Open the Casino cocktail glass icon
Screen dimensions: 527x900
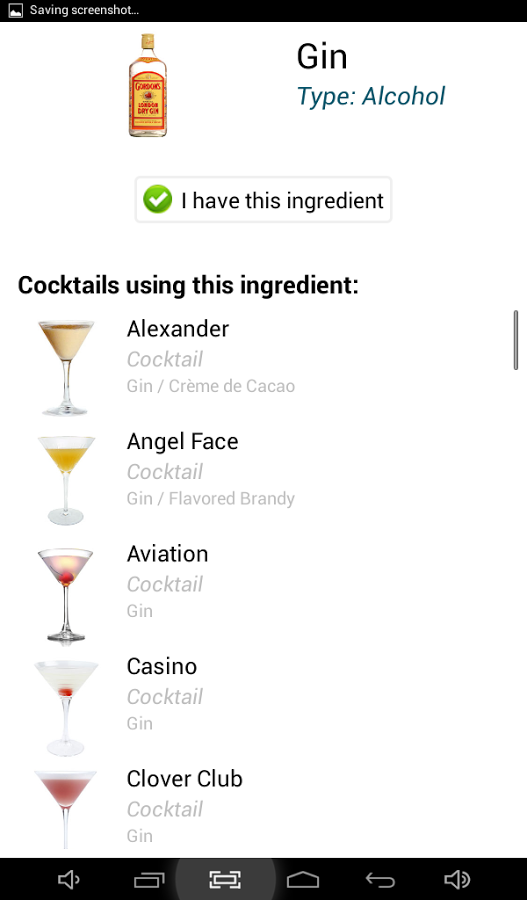coord(66,707)
